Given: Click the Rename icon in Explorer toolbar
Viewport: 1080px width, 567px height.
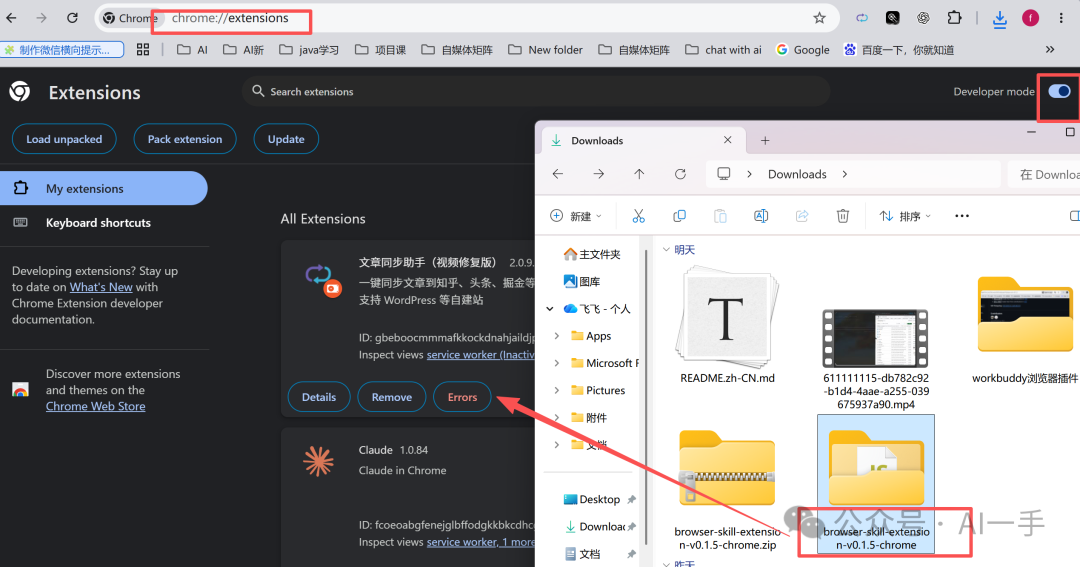Looking at the screenshot, I should 760,216.
